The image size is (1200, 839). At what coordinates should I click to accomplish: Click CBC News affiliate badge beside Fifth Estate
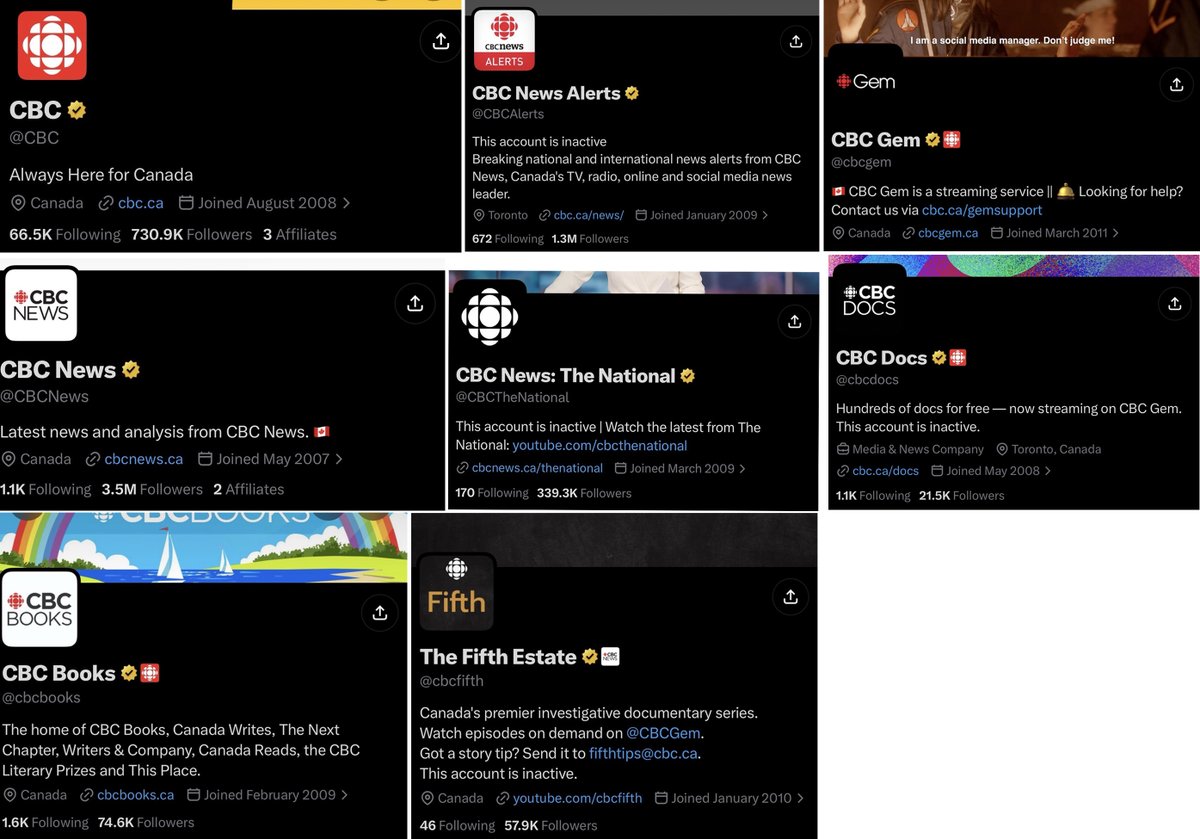point(610,657)
